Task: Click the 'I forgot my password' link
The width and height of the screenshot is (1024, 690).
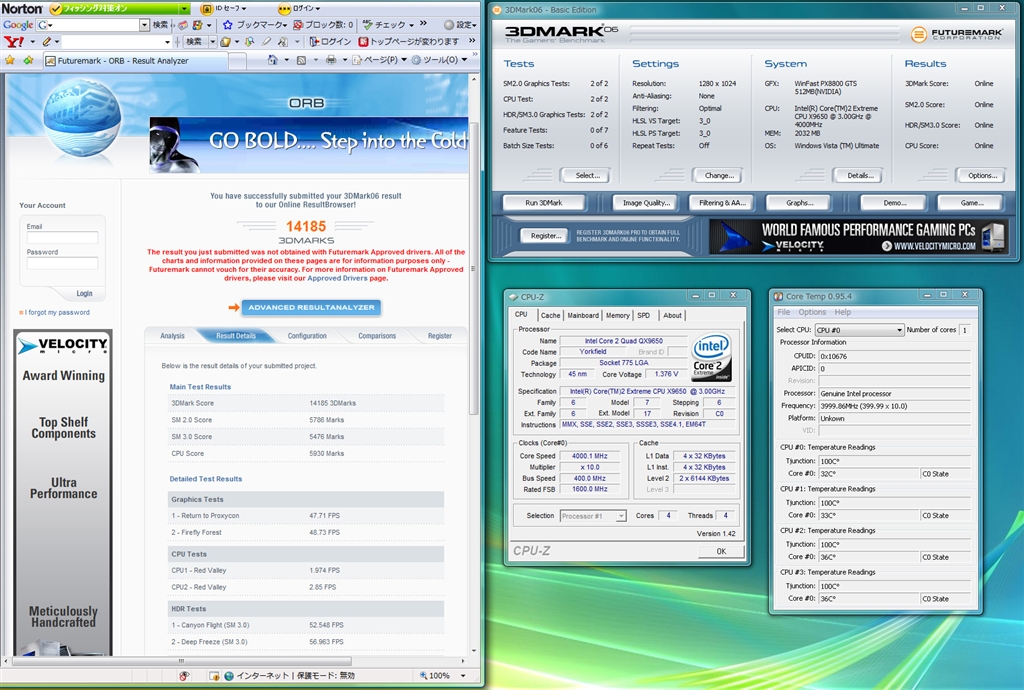Action: click(56, 312)
